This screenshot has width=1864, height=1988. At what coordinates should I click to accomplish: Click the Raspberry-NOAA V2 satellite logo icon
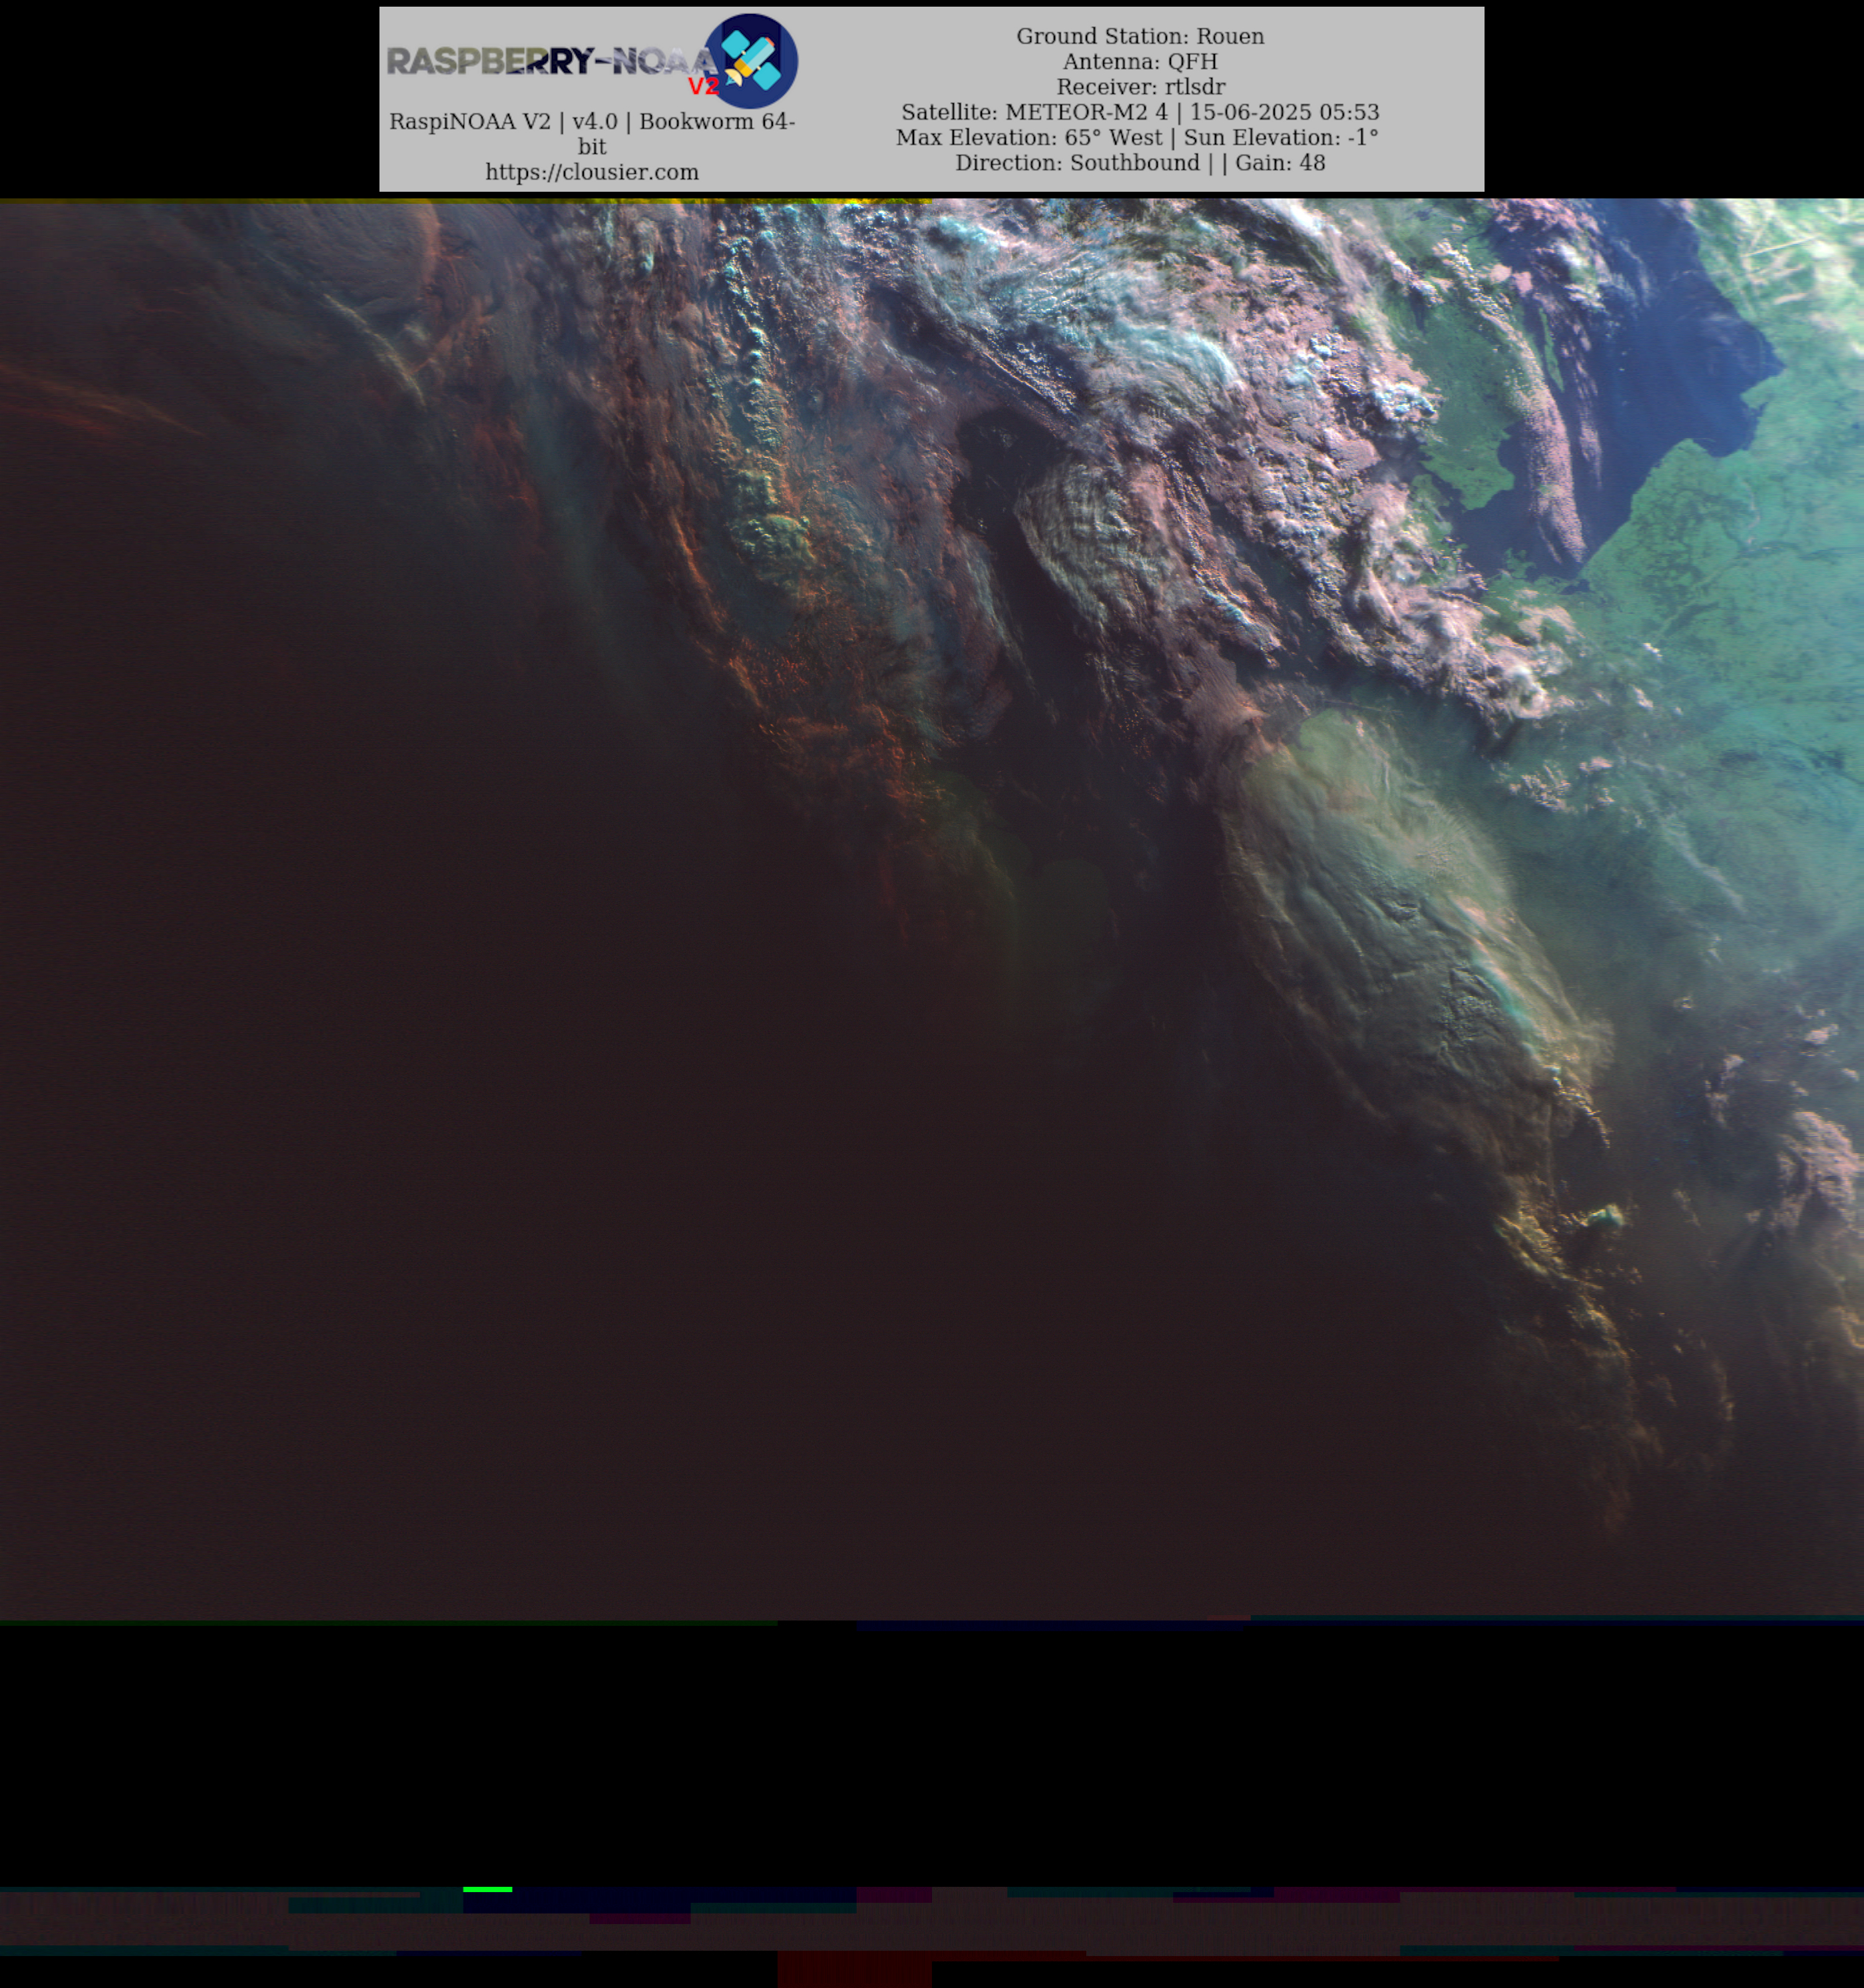[x=751, y=61]
